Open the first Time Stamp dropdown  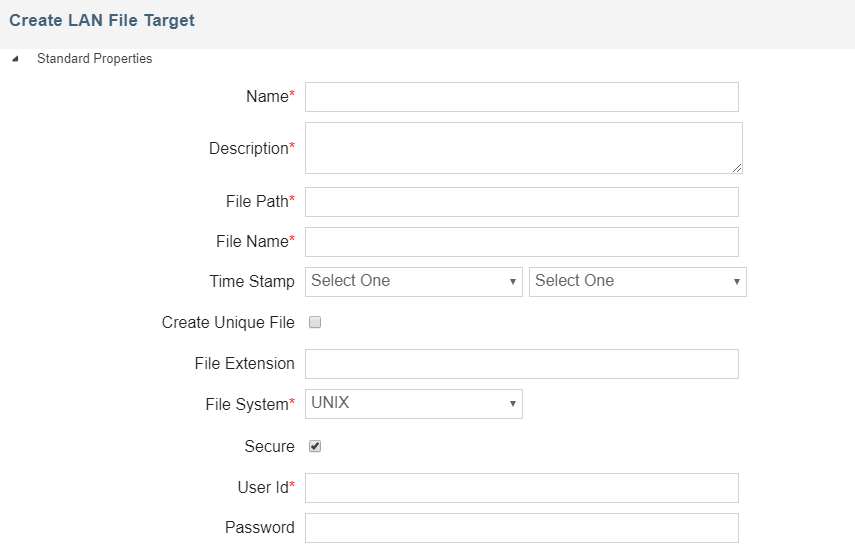[x=413, y=282]
